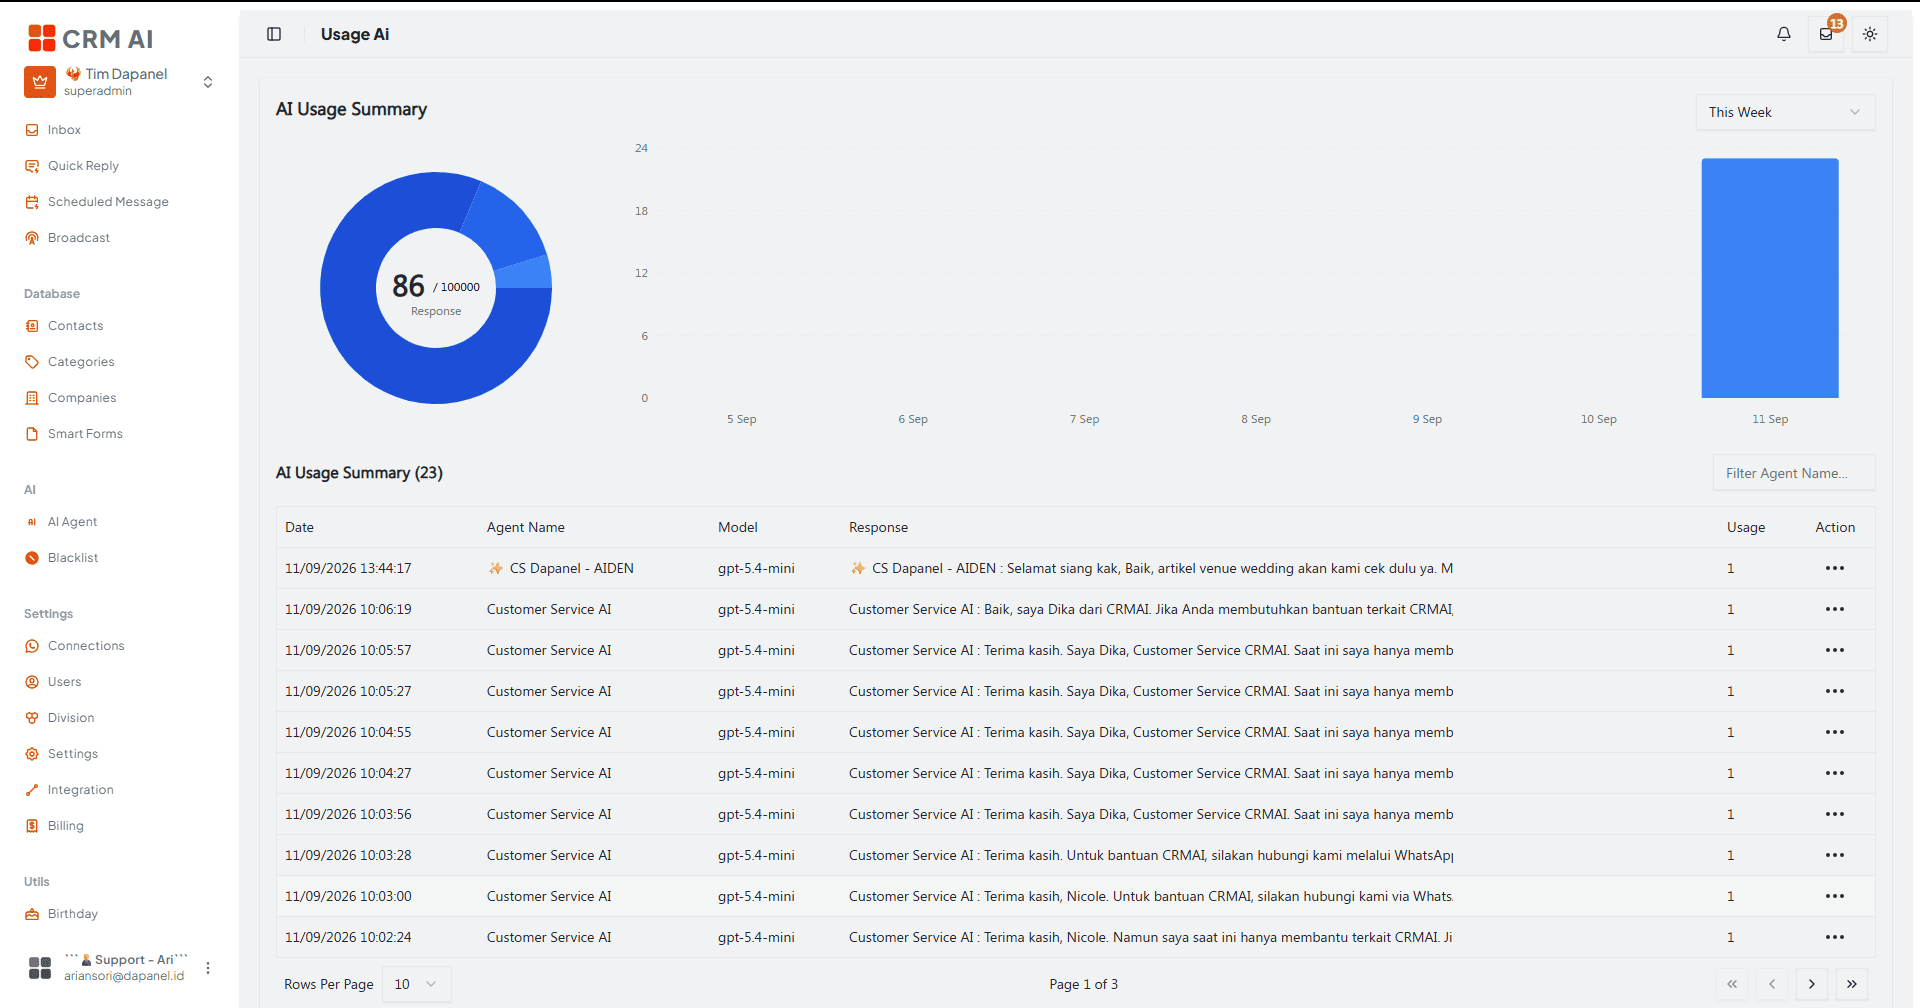Click the Connections icon
Image resolution: width=1920 pixels, height=1008 pixels.
pyautogui.click(x=32, y=646)
